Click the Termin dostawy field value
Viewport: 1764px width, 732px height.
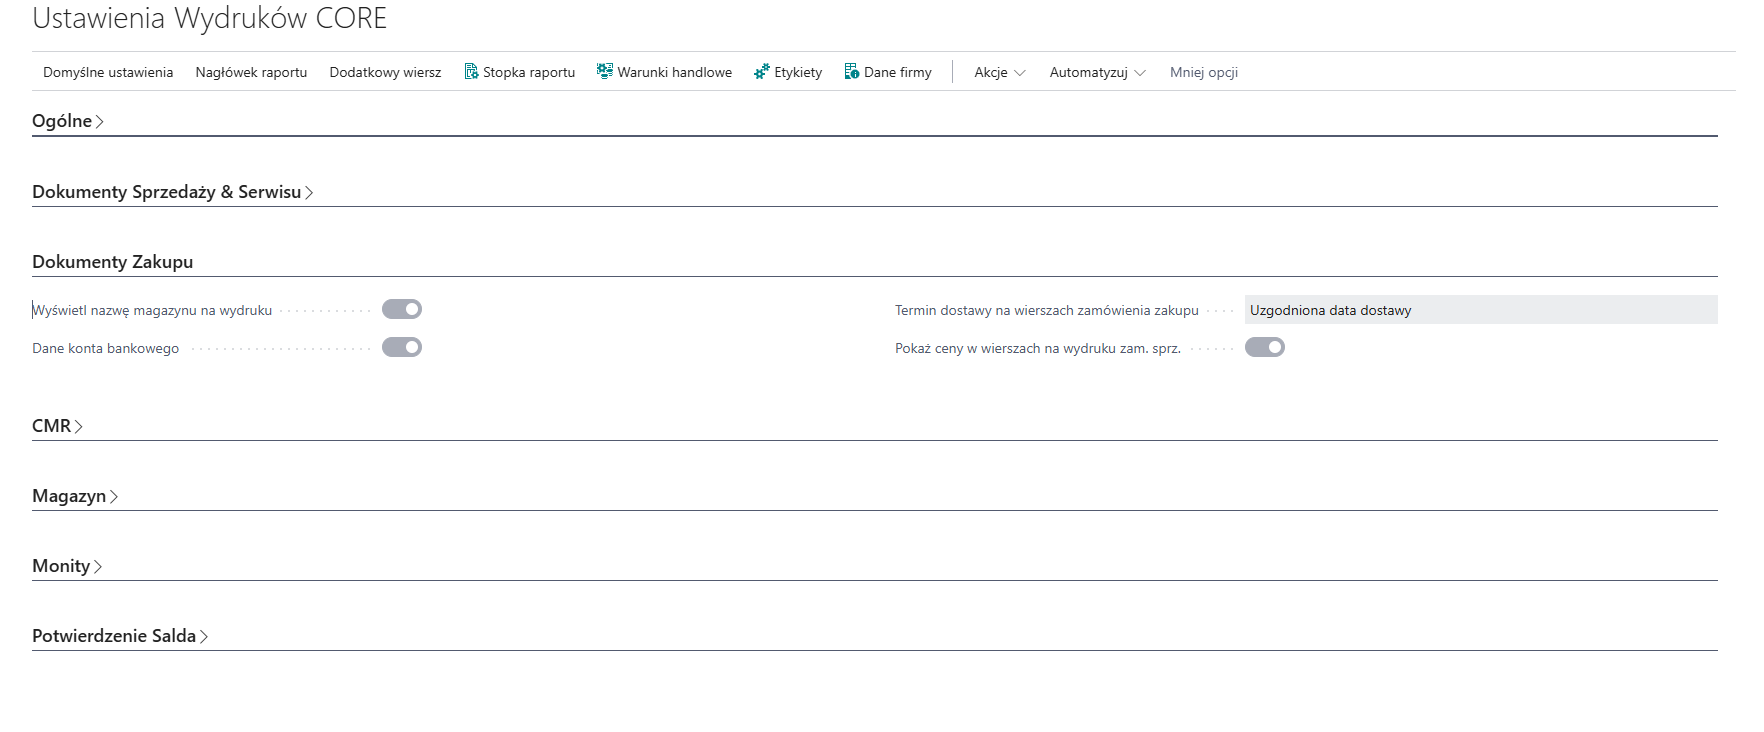(1479, 310)
